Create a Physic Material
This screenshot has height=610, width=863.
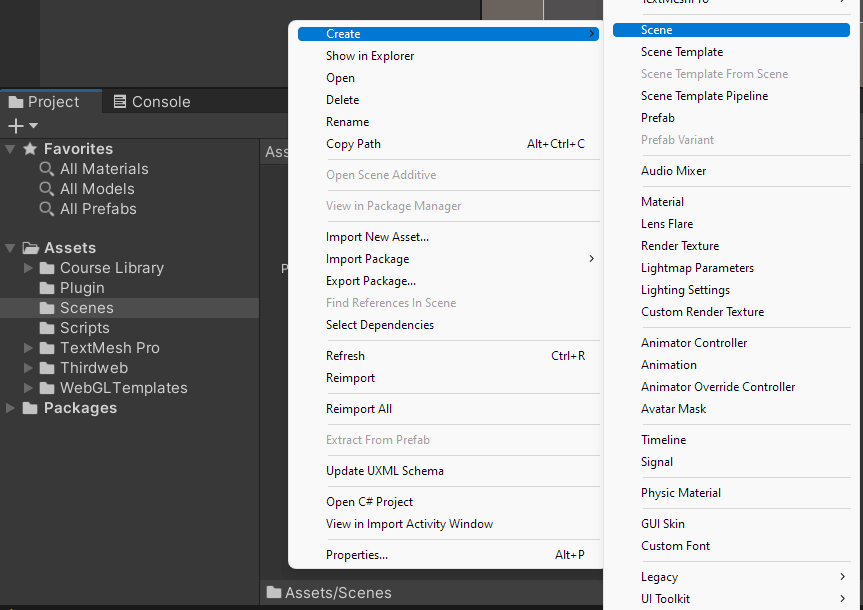click(x=731, y=493)
